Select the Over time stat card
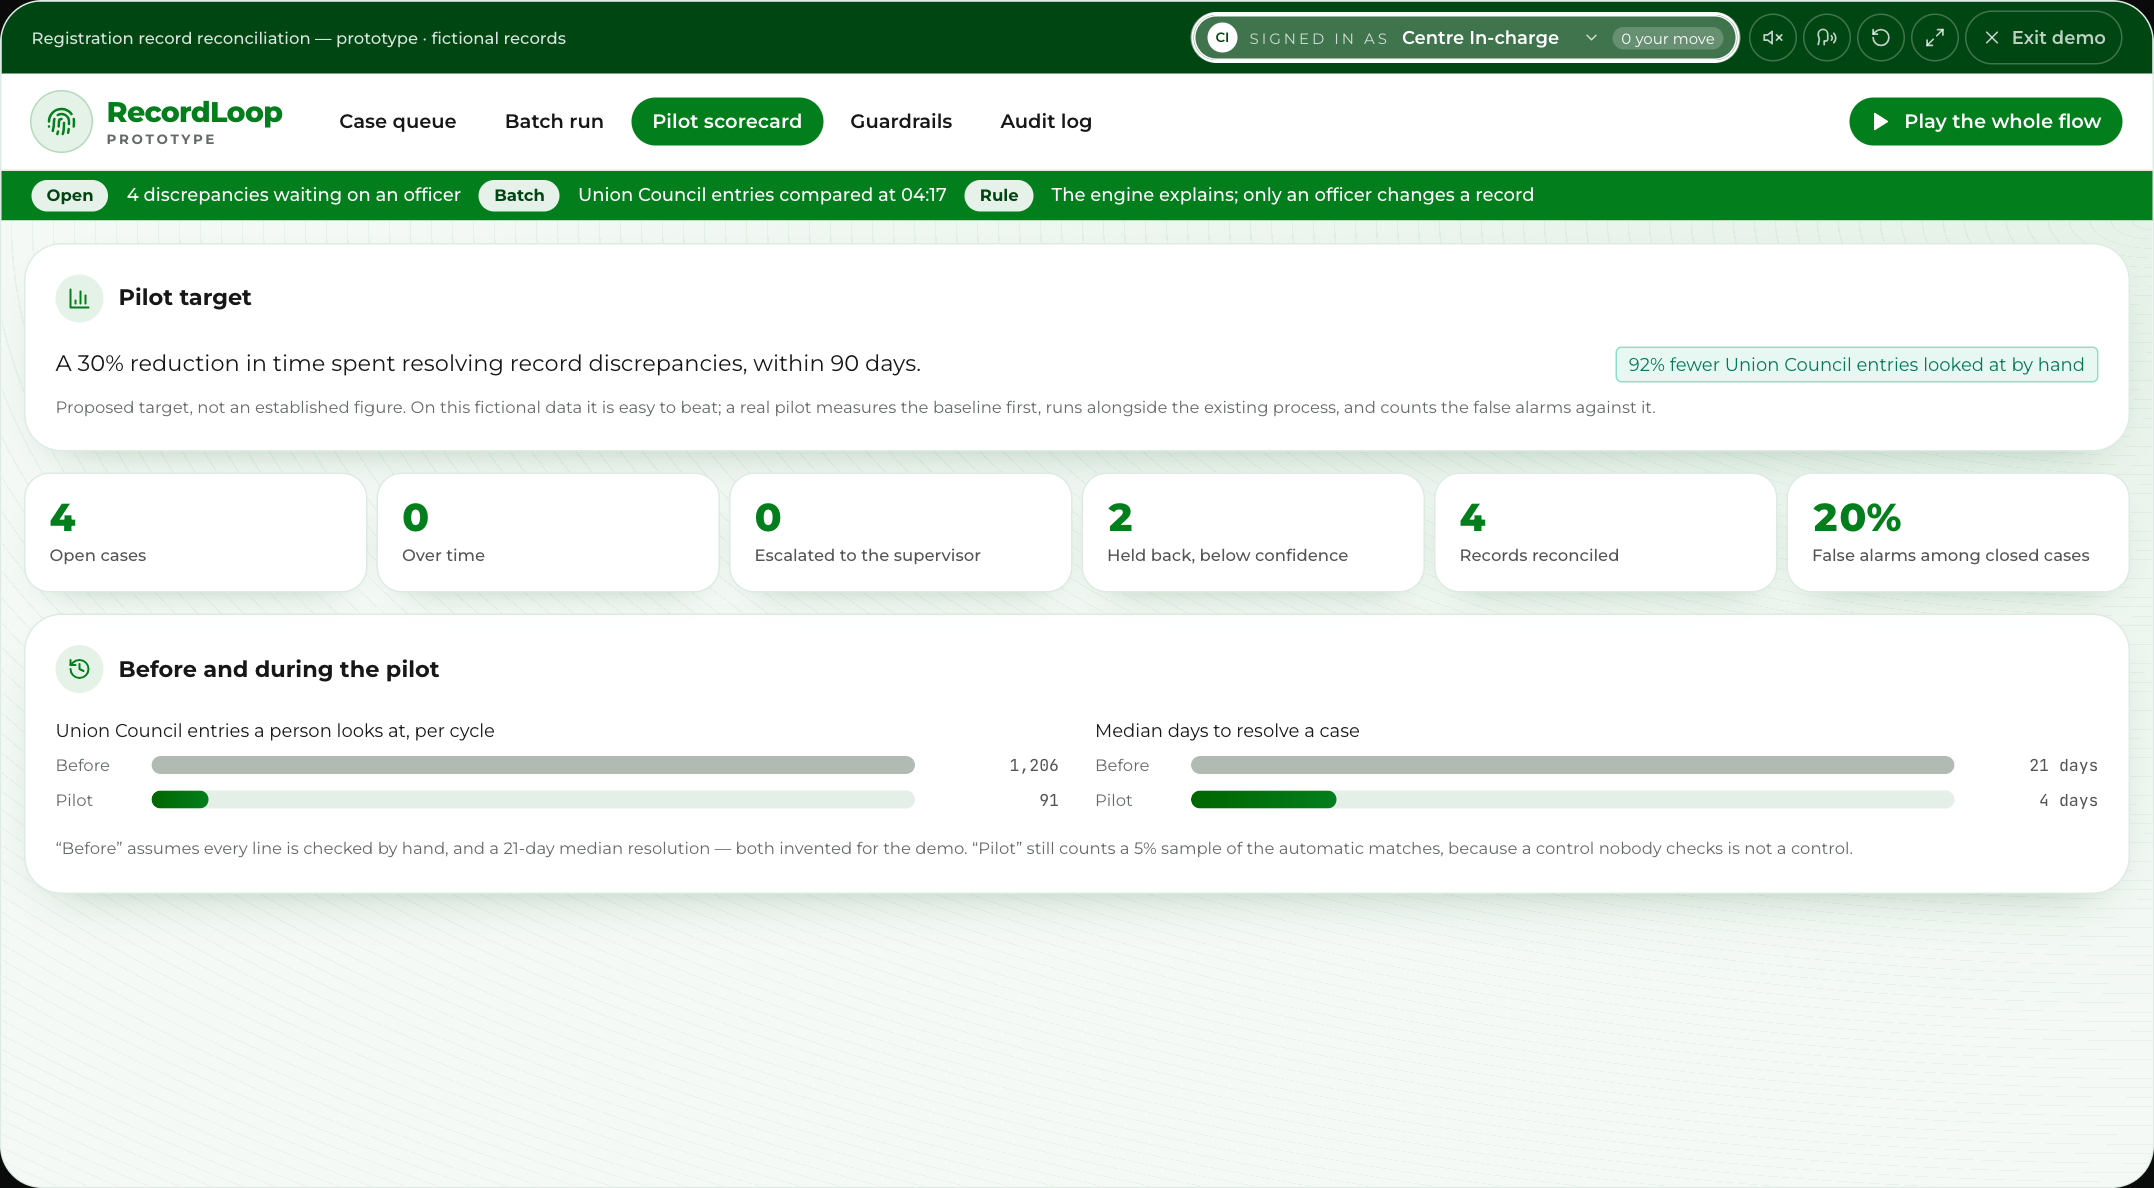The image size is (2154, 1188). coord(548,533)
